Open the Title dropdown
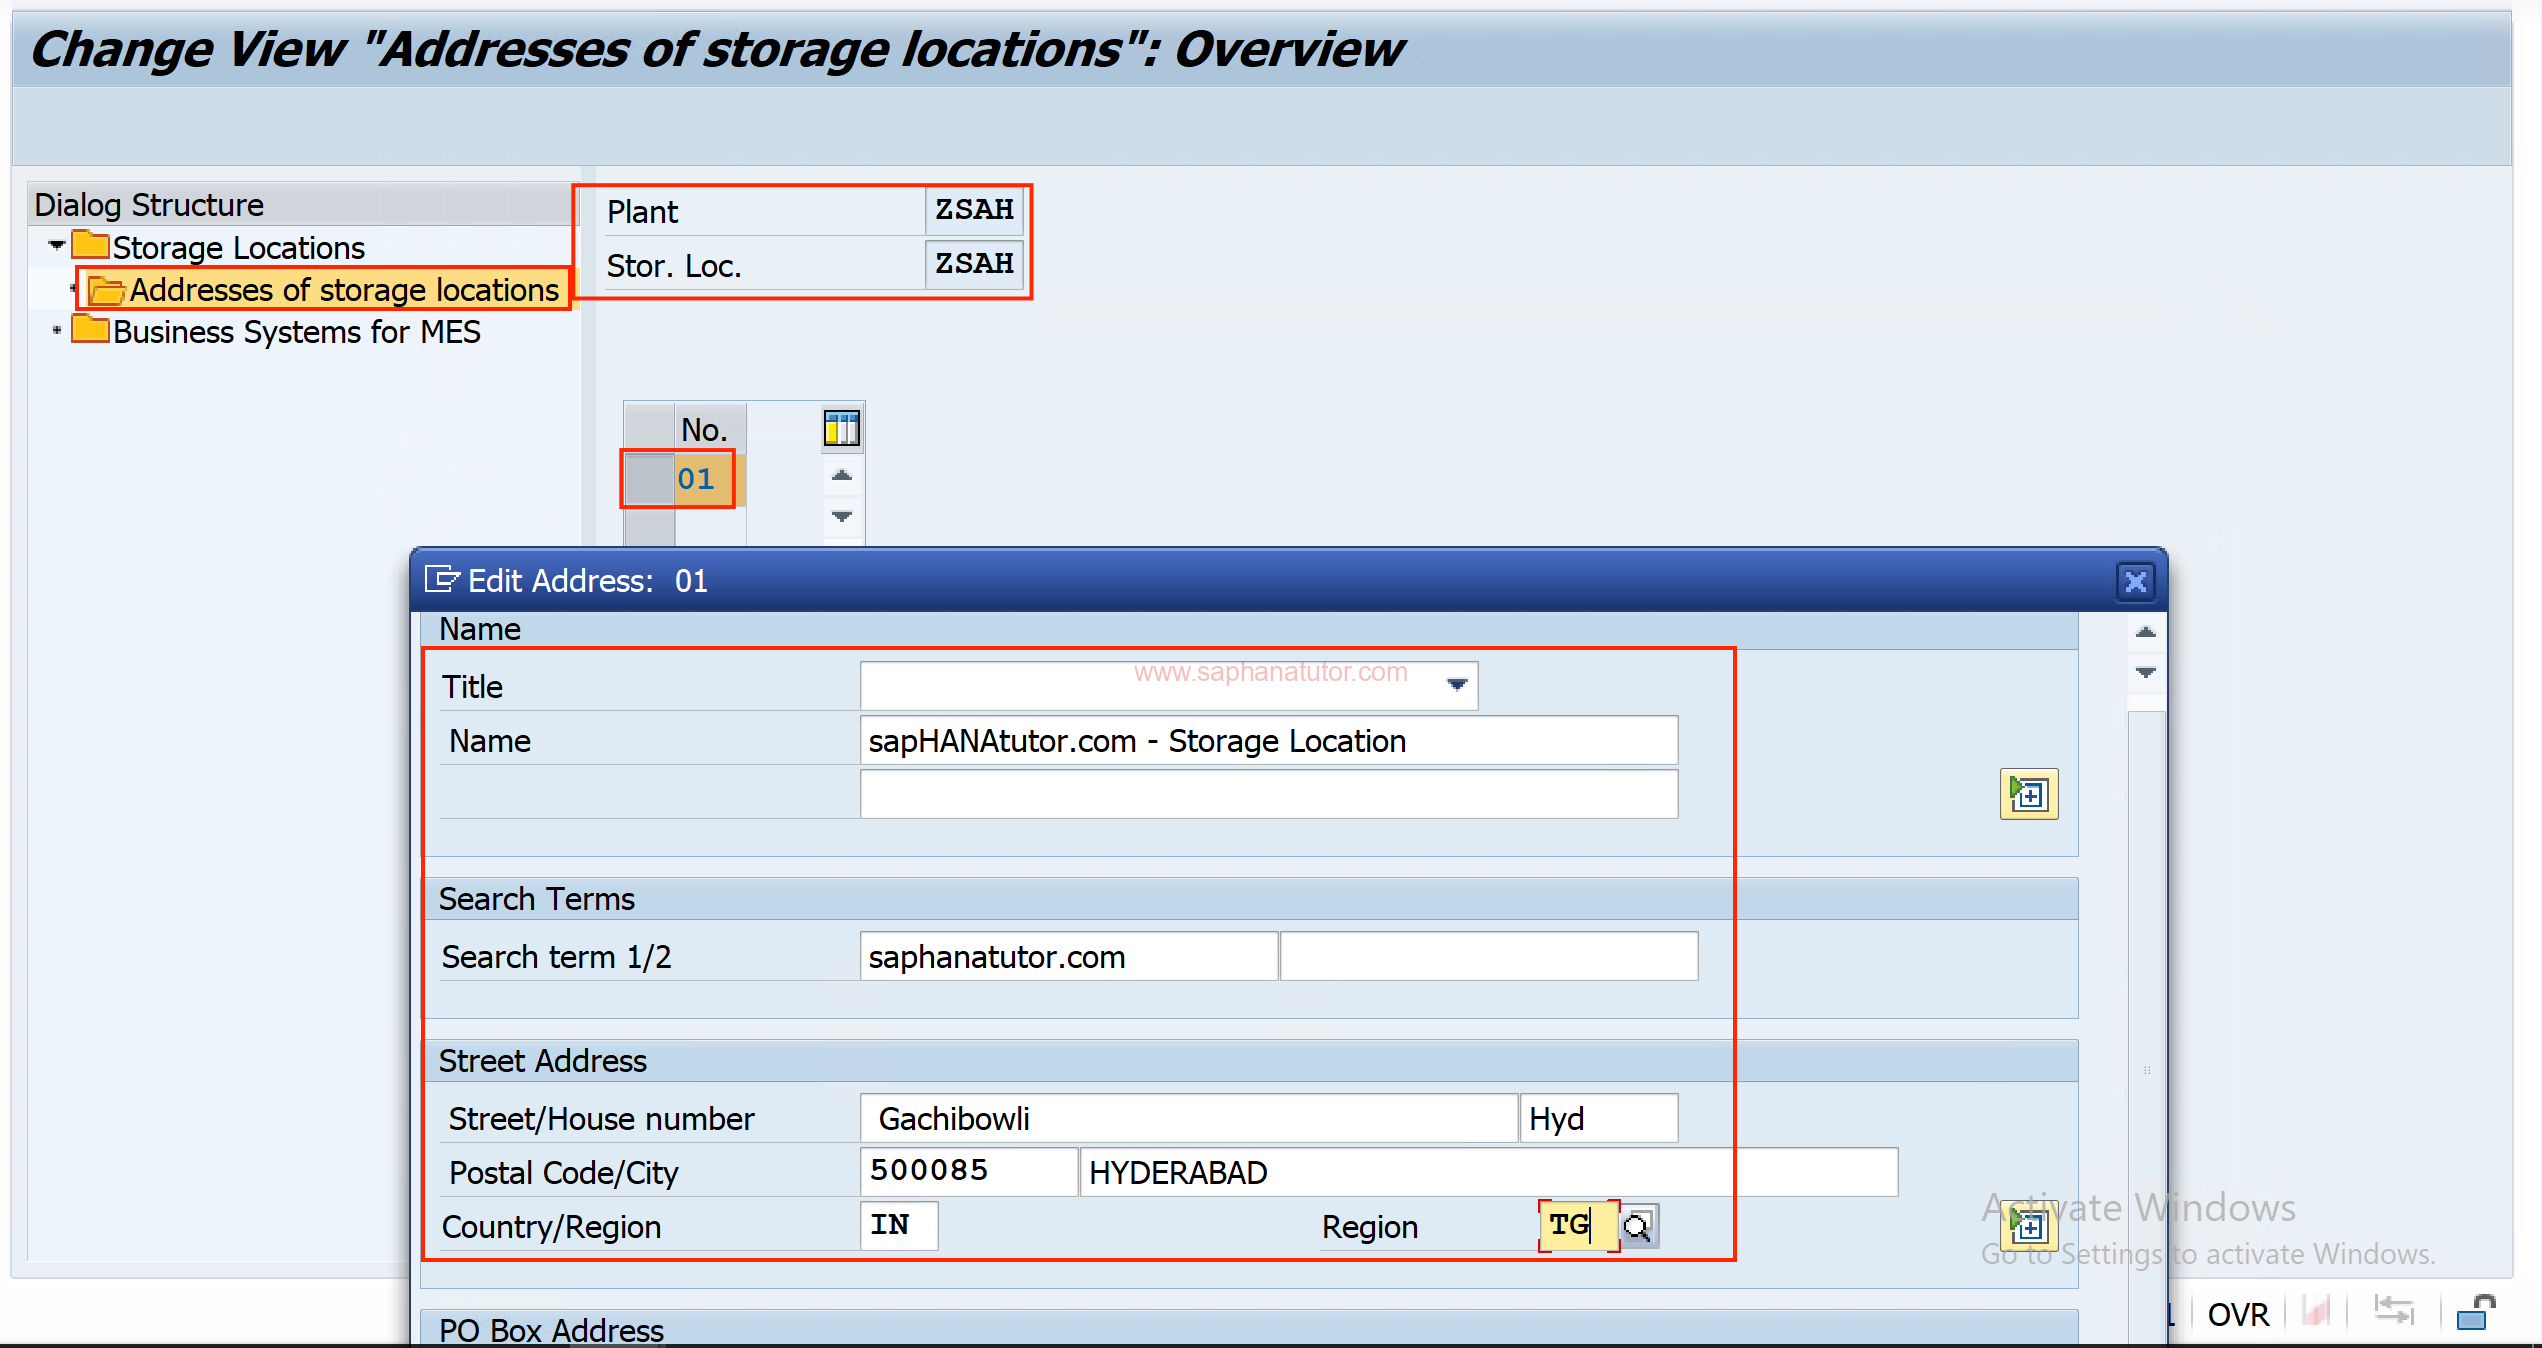 (x=1457, y=685)
